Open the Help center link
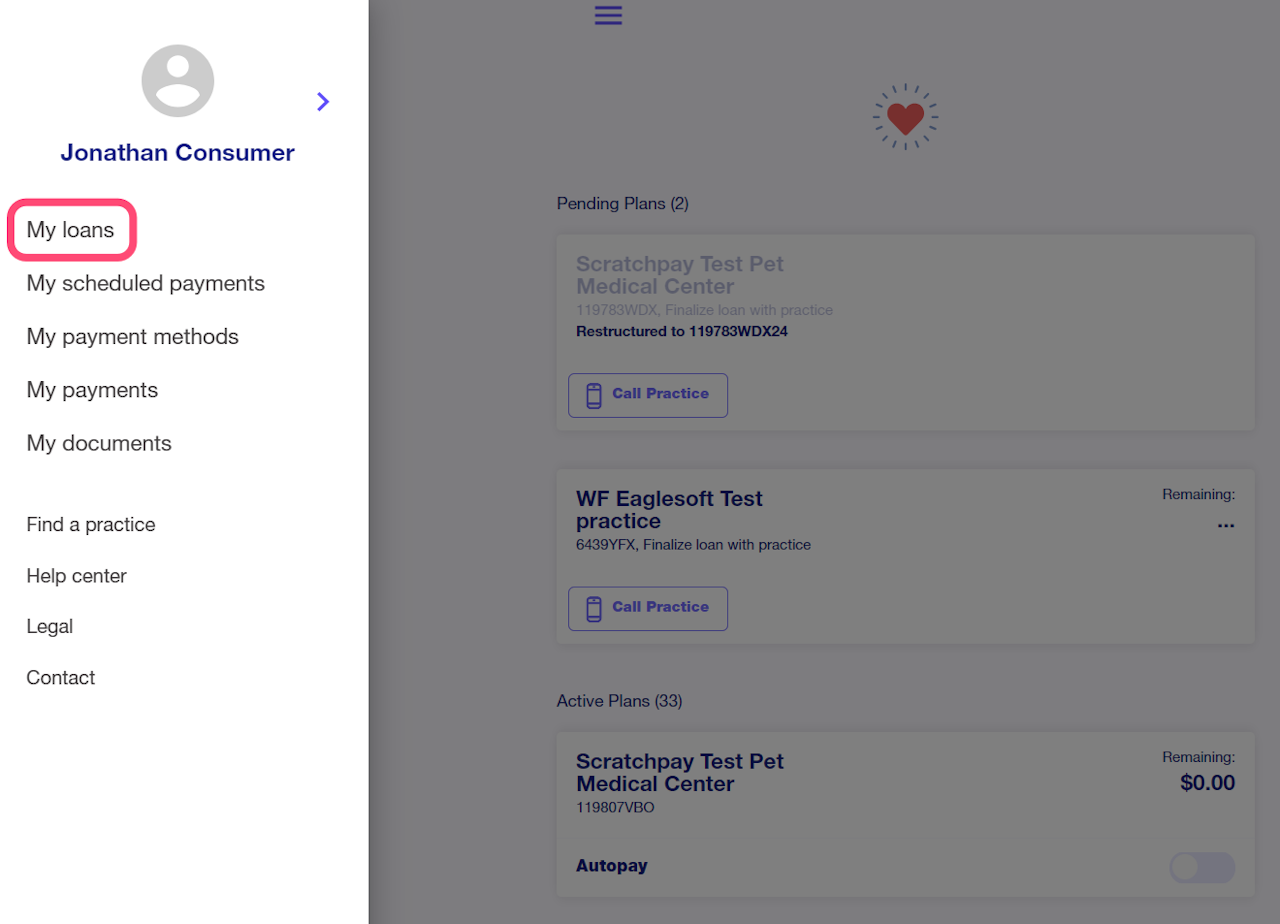 (77, 576)
